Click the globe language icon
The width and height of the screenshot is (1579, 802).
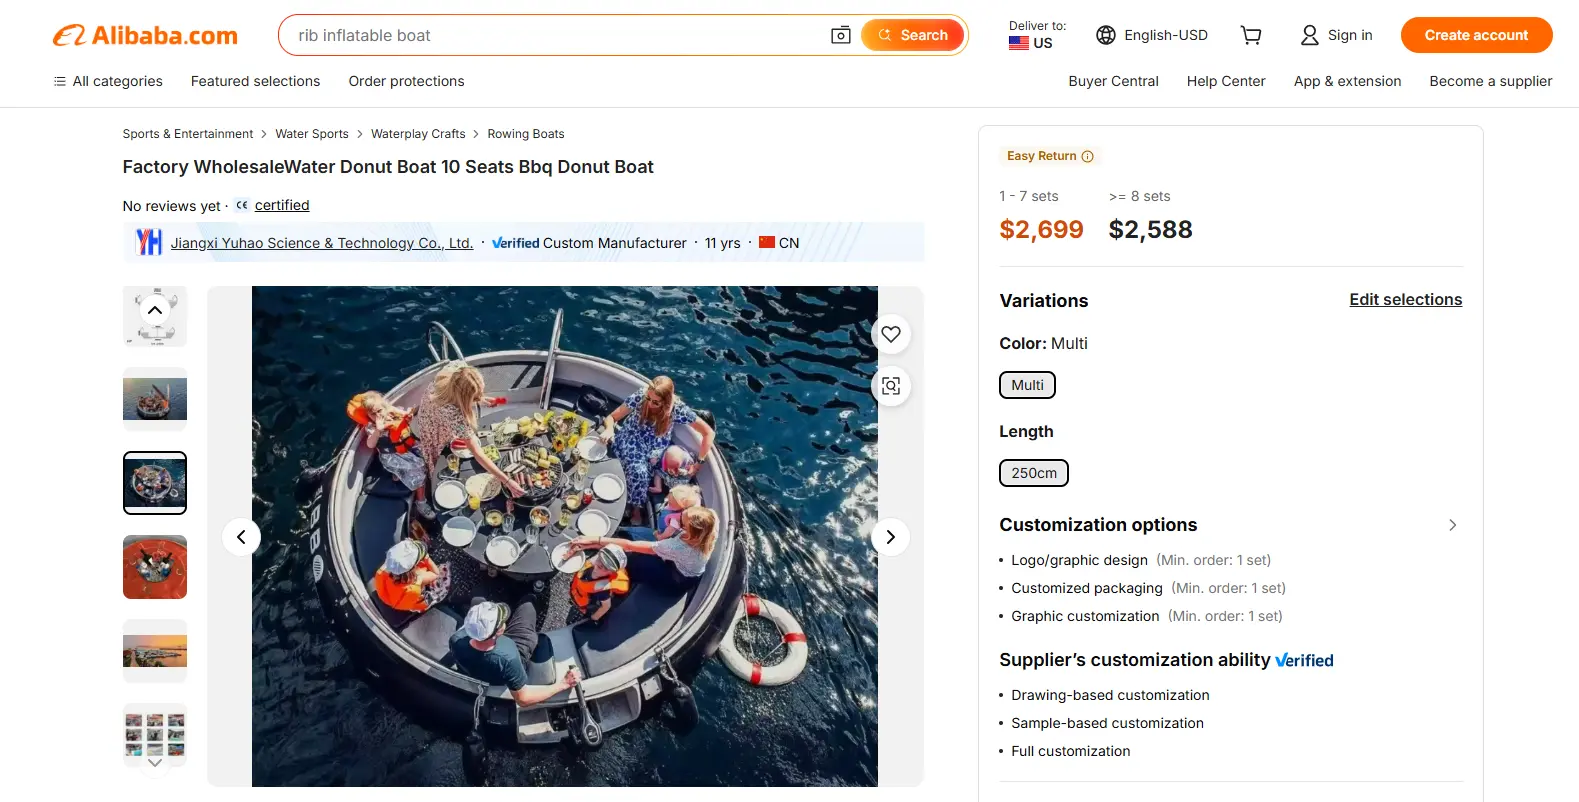(x=1106, y=34)
